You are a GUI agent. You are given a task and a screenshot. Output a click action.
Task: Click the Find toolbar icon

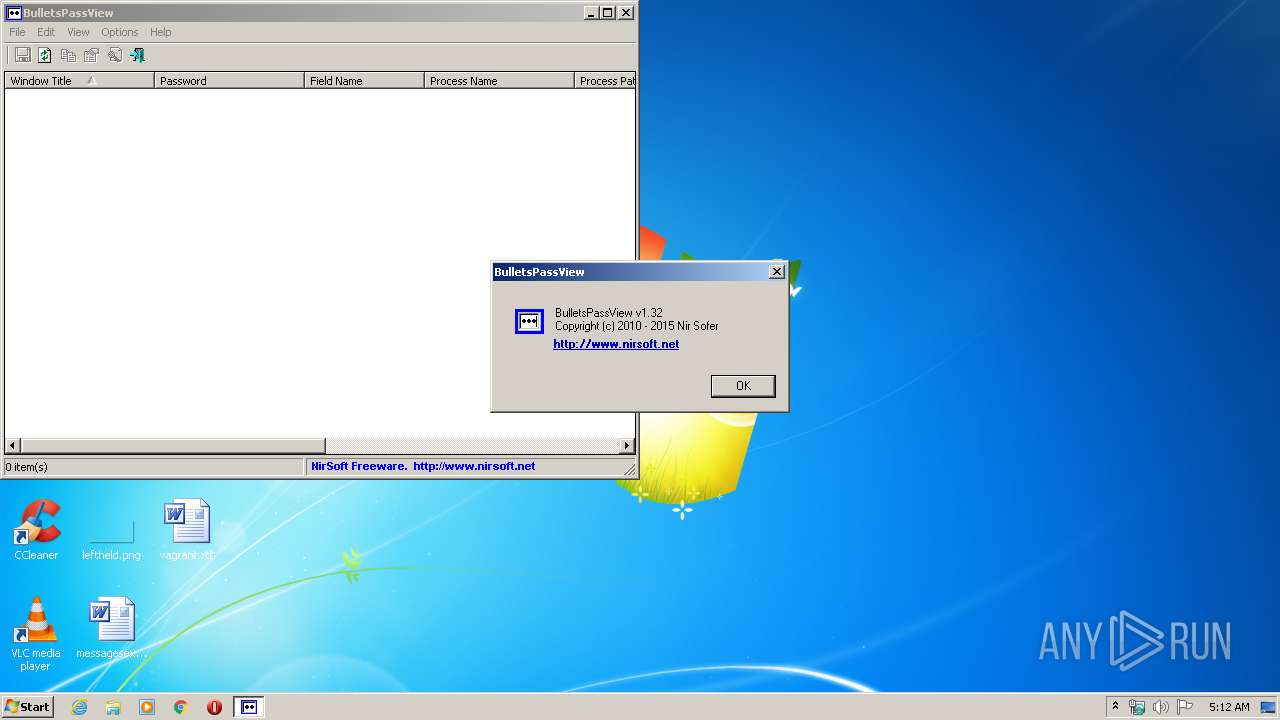[114, 55]
